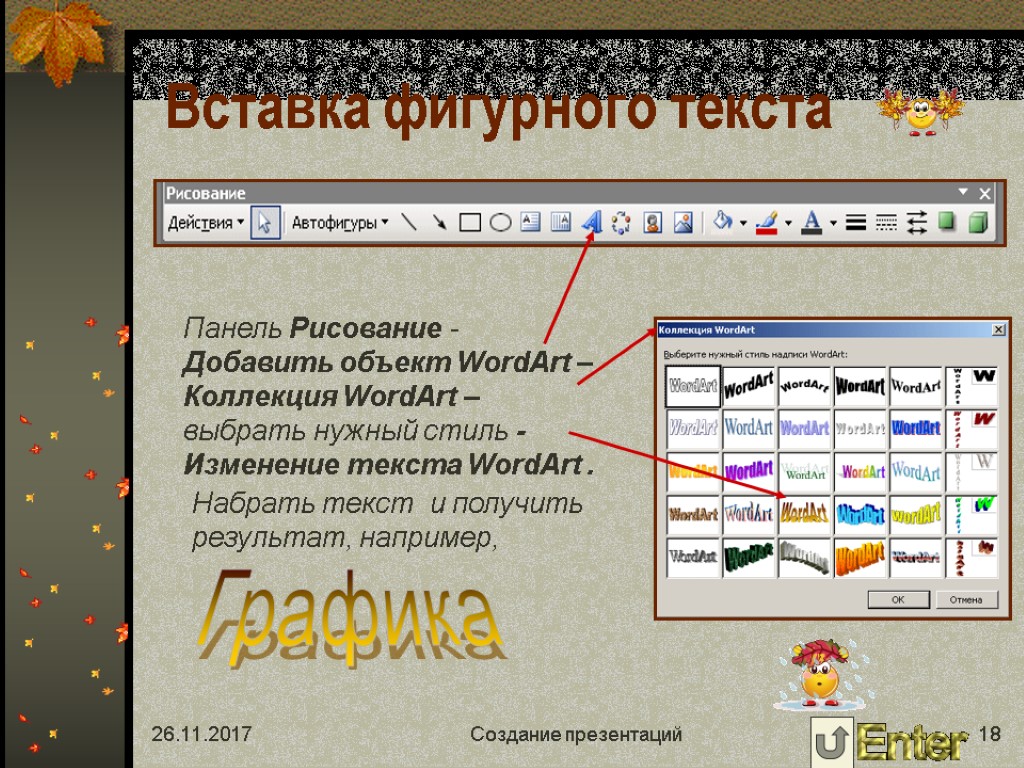Select the Oval shape tool
Image resolution: width=1024 pixels, height=768 pixels.
tap(500, 223)
